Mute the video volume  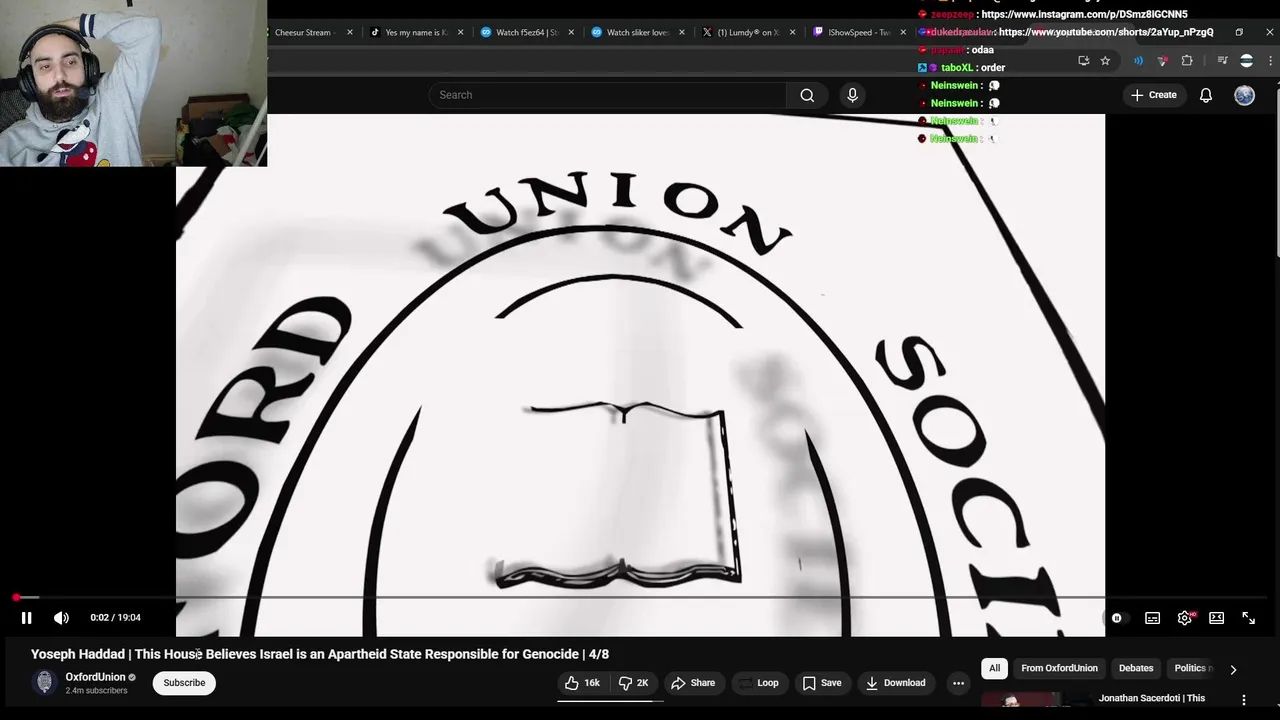(x=61, y=618)
